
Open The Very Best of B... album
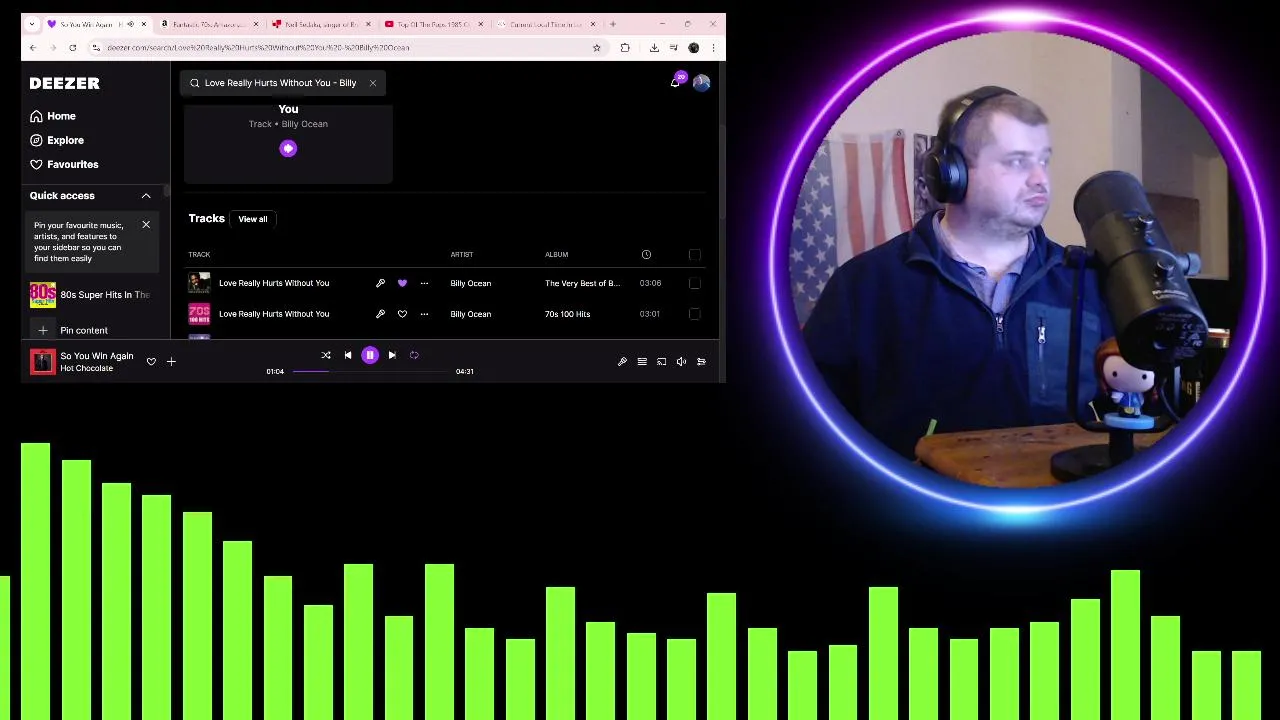tap(582, 283)
